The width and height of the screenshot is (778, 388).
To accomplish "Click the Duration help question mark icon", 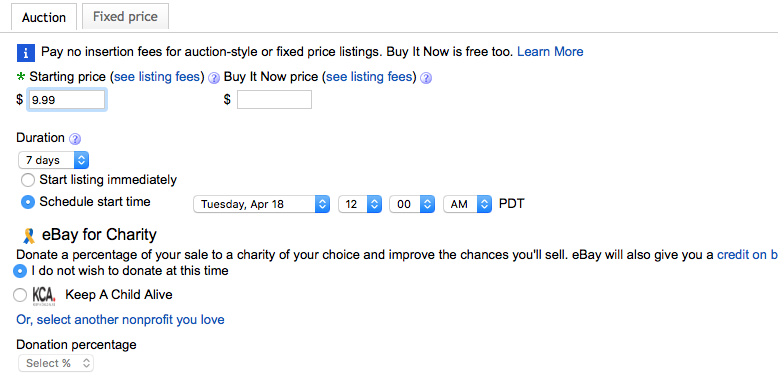I will click(x=75, y=138).
